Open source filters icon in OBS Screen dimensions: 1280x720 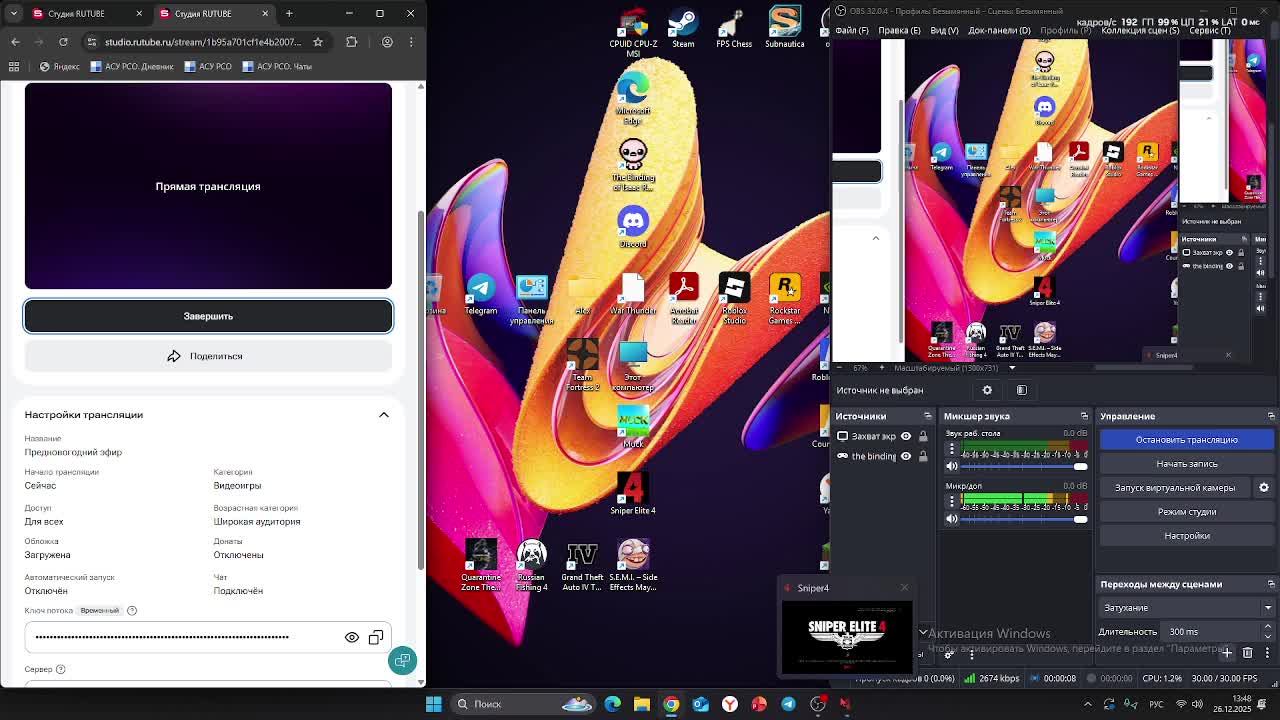tap(1021, 390)
